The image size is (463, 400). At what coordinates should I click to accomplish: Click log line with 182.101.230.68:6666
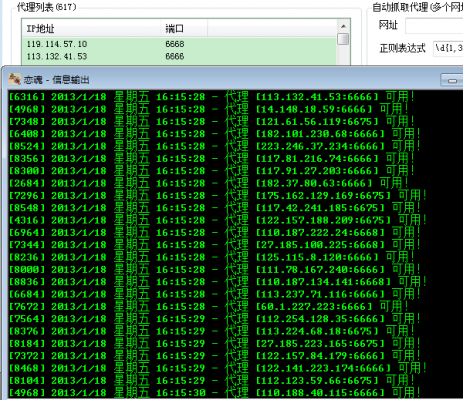(215, 134)
